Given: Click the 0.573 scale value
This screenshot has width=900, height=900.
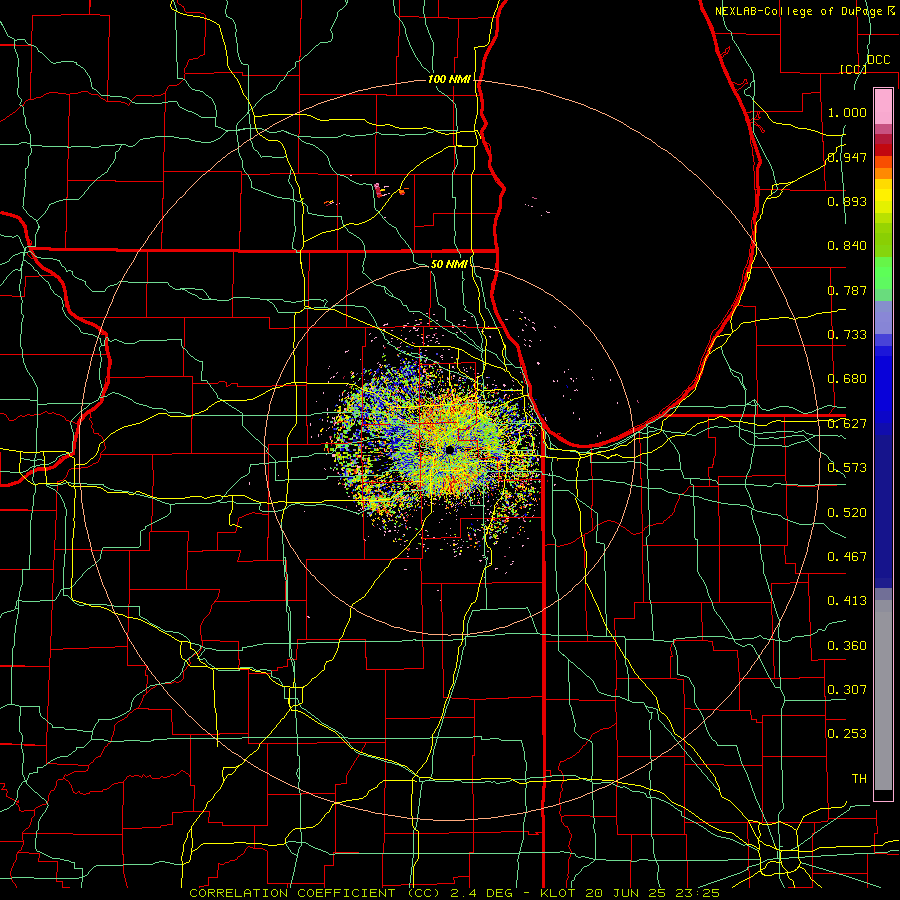Looking at the screenshot, I should pos(847,468).
